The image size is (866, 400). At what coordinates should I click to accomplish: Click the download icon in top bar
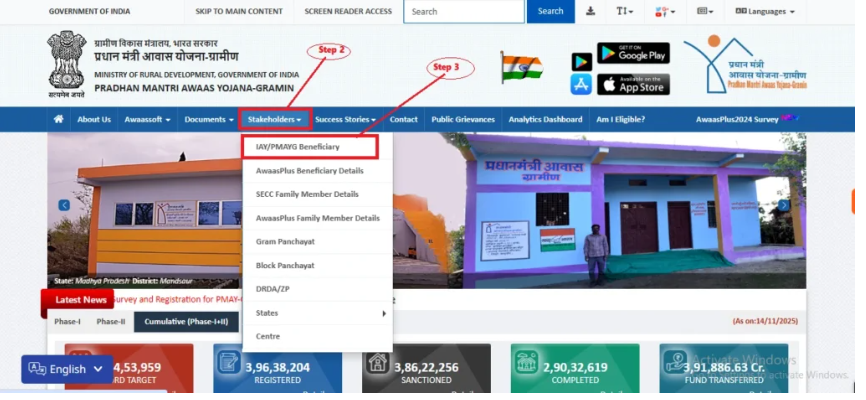point(590,12)
